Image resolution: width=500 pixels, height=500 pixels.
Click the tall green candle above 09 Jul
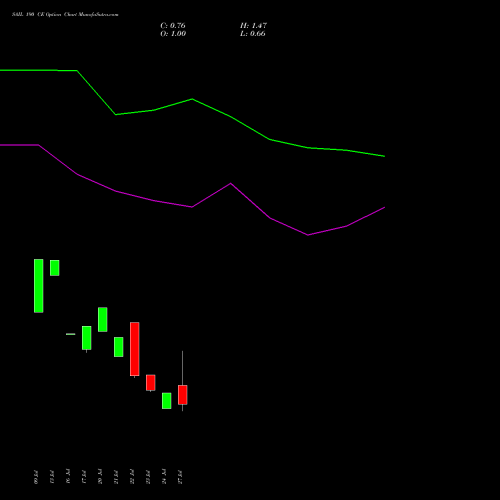tap(39, 286)
